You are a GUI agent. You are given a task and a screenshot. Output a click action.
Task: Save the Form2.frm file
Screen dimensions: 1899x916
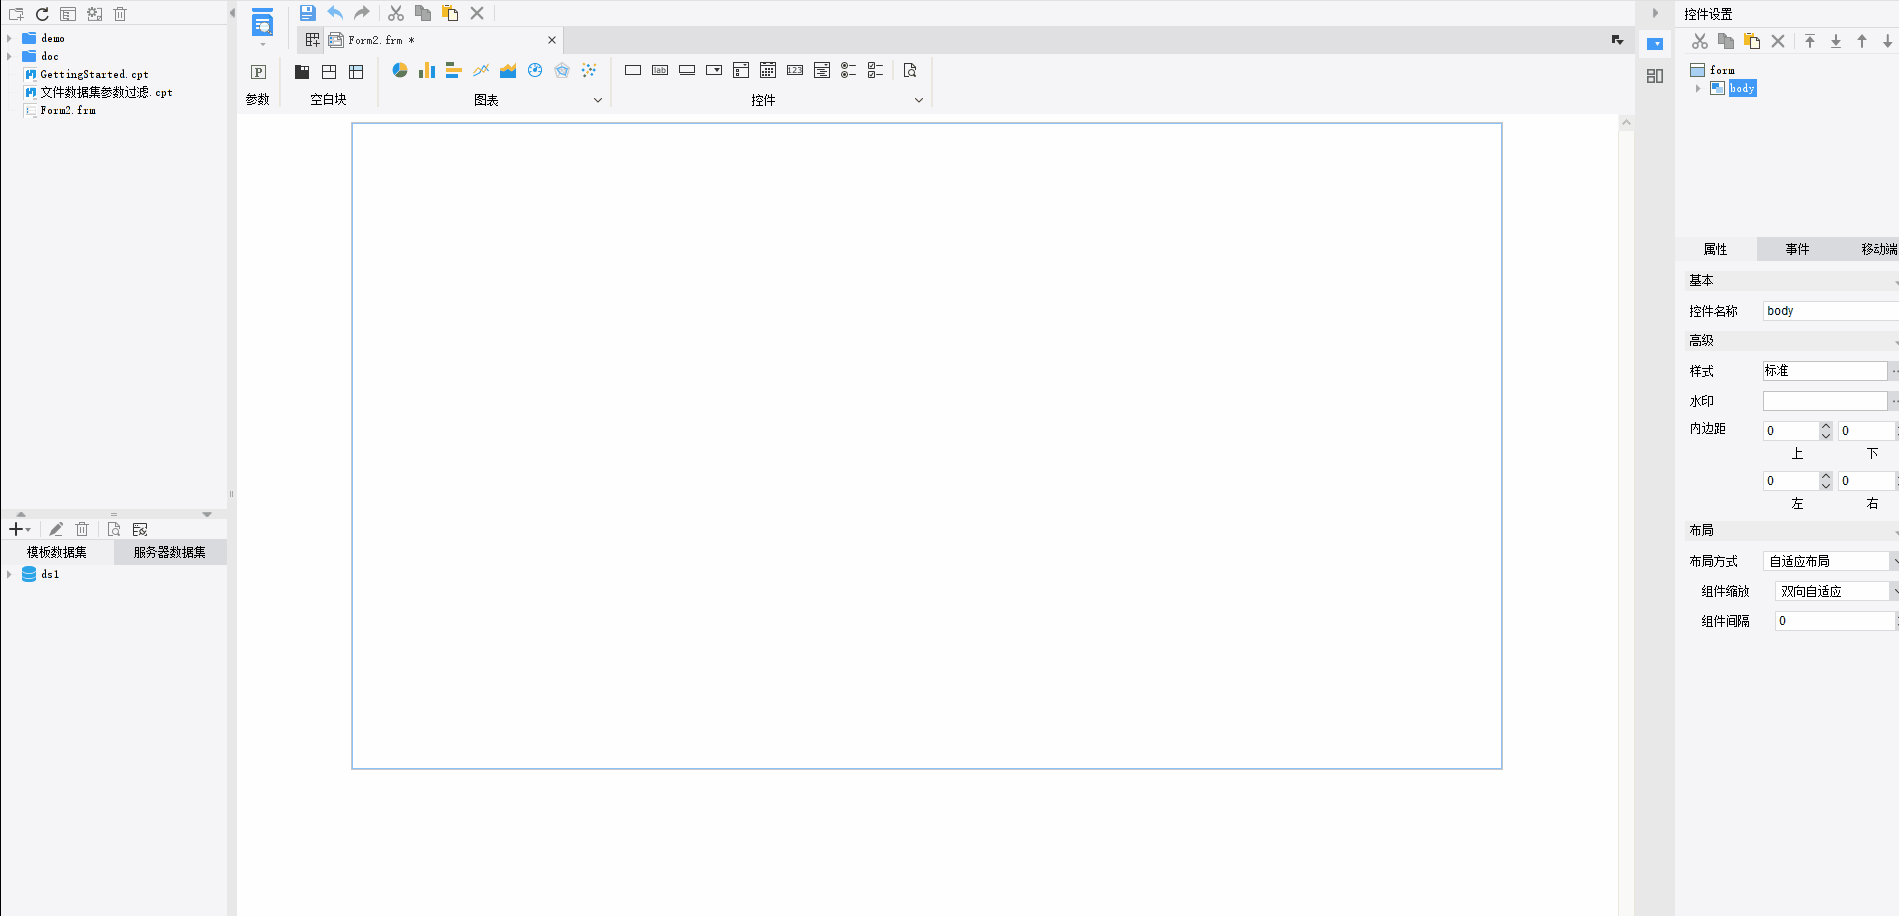click(308, 13)
